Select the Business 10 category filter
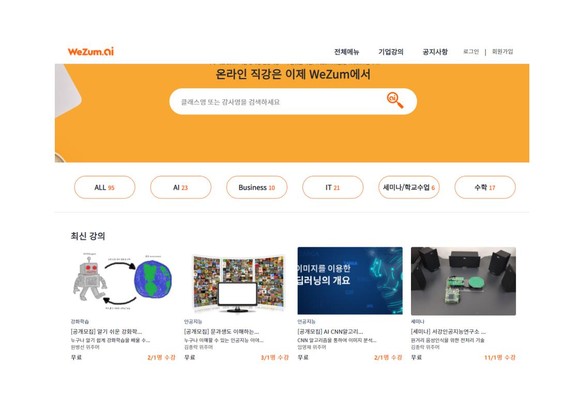580x410 pixels. tap(257, 187)
